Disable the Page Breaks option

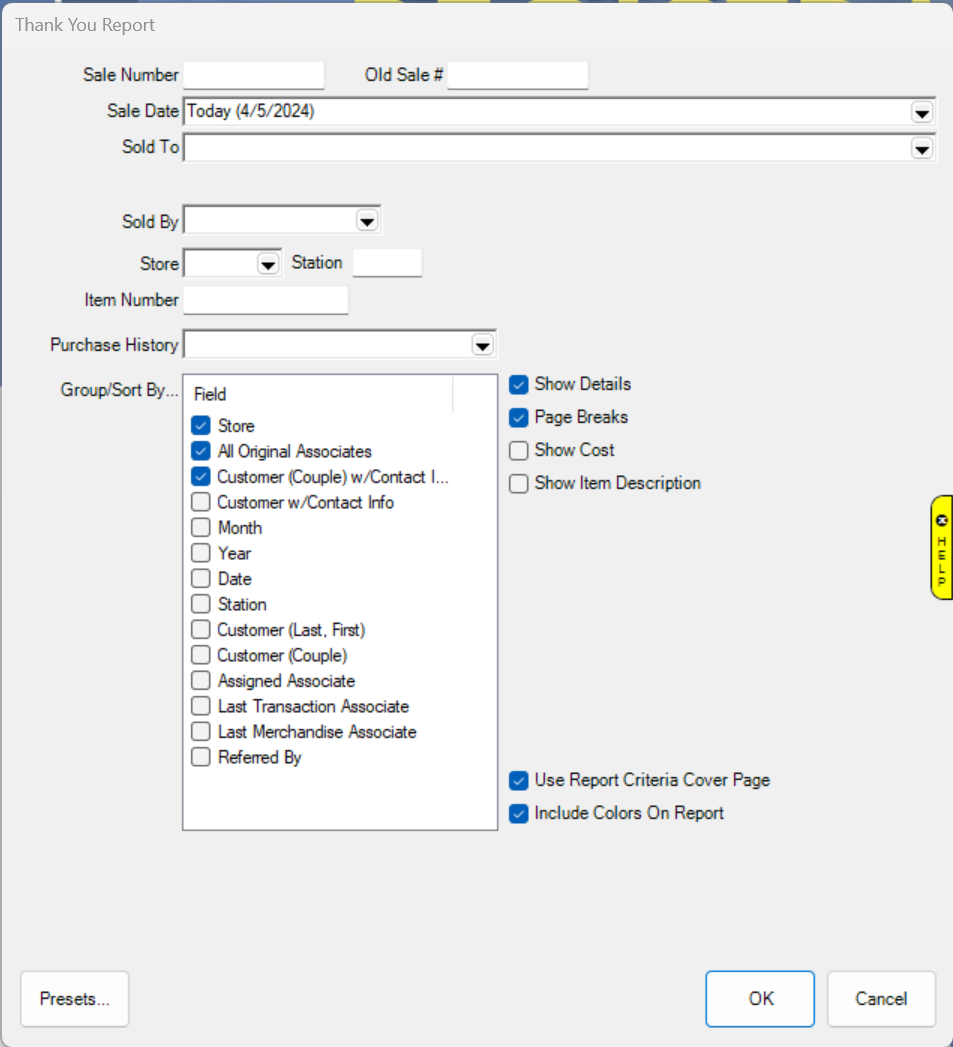pyautogui.click(x=519, y=418)
